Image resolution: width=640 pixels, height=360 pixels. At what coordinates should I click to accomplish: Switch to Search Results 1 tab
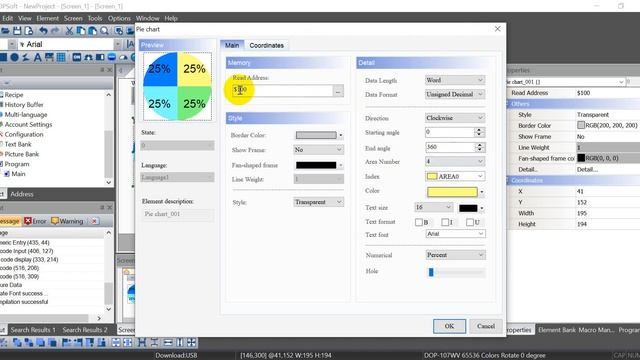coord(33,330)
